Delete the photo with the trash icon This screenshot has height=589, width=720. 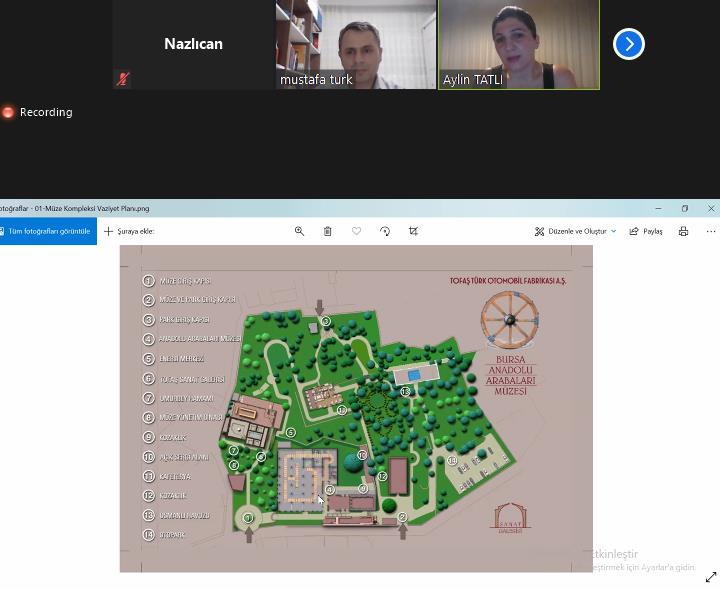pos(327,231)
